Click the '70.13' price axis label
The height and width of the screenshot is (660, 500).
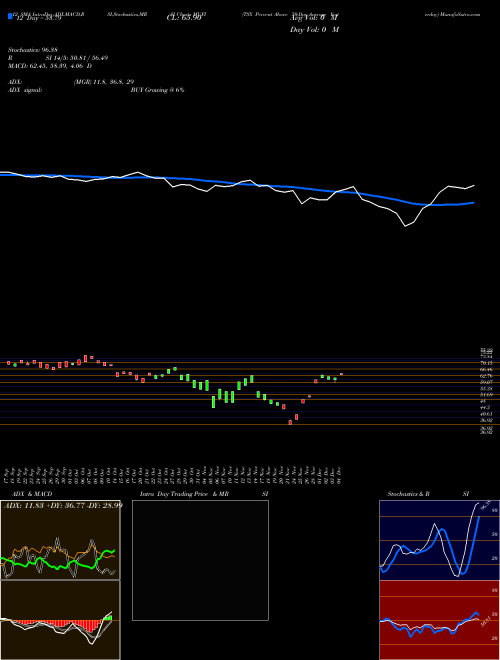(x=486, y=362)
